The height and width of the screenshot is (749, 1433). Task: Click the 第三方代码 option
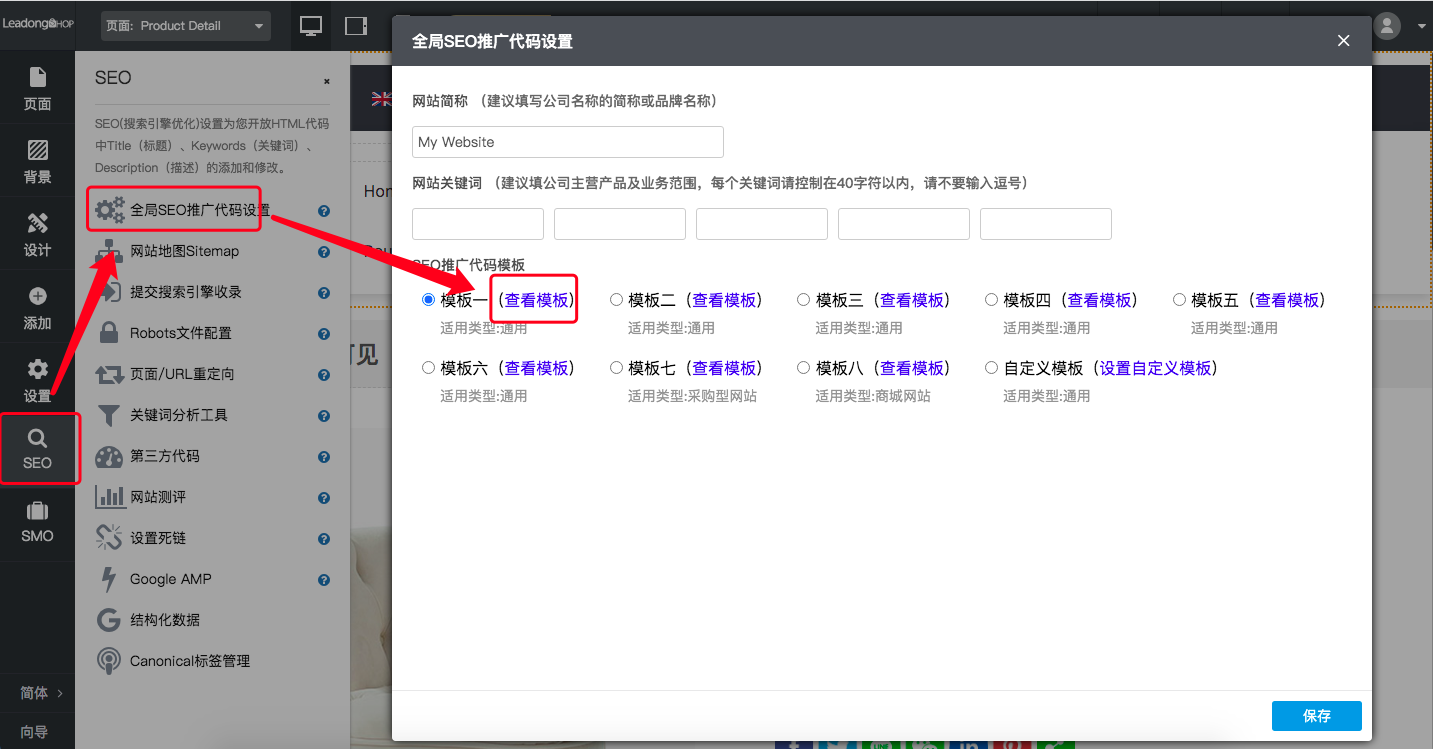tap(164, 456)
